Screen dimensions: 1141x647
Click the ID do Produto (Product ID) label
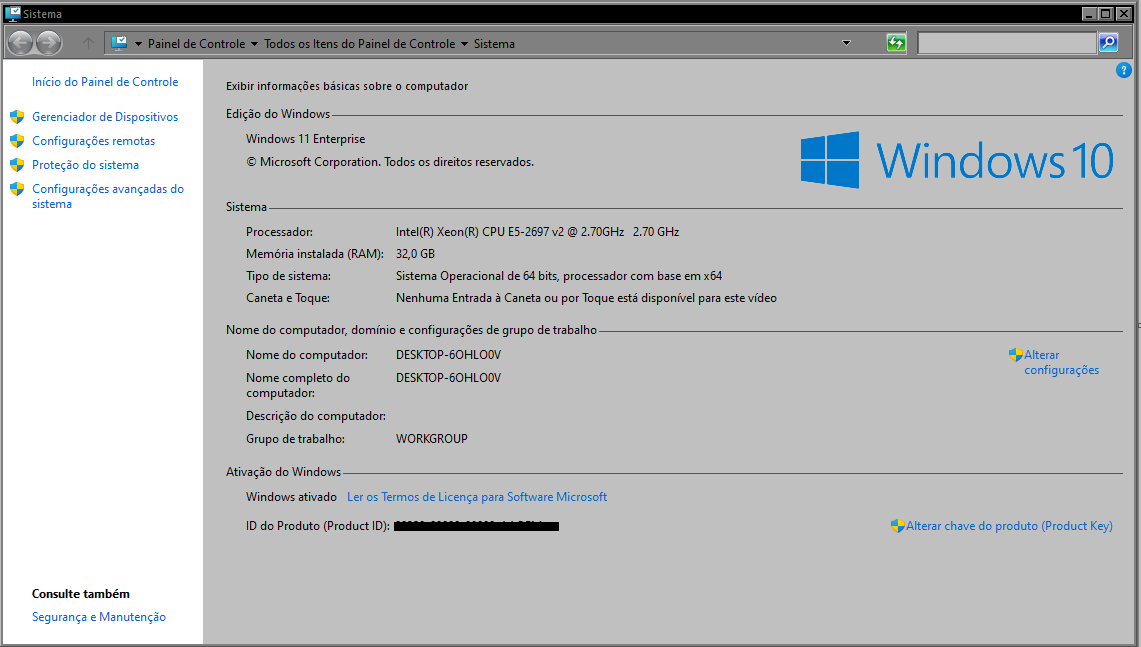pyautogui.click(x=318, y=525)
